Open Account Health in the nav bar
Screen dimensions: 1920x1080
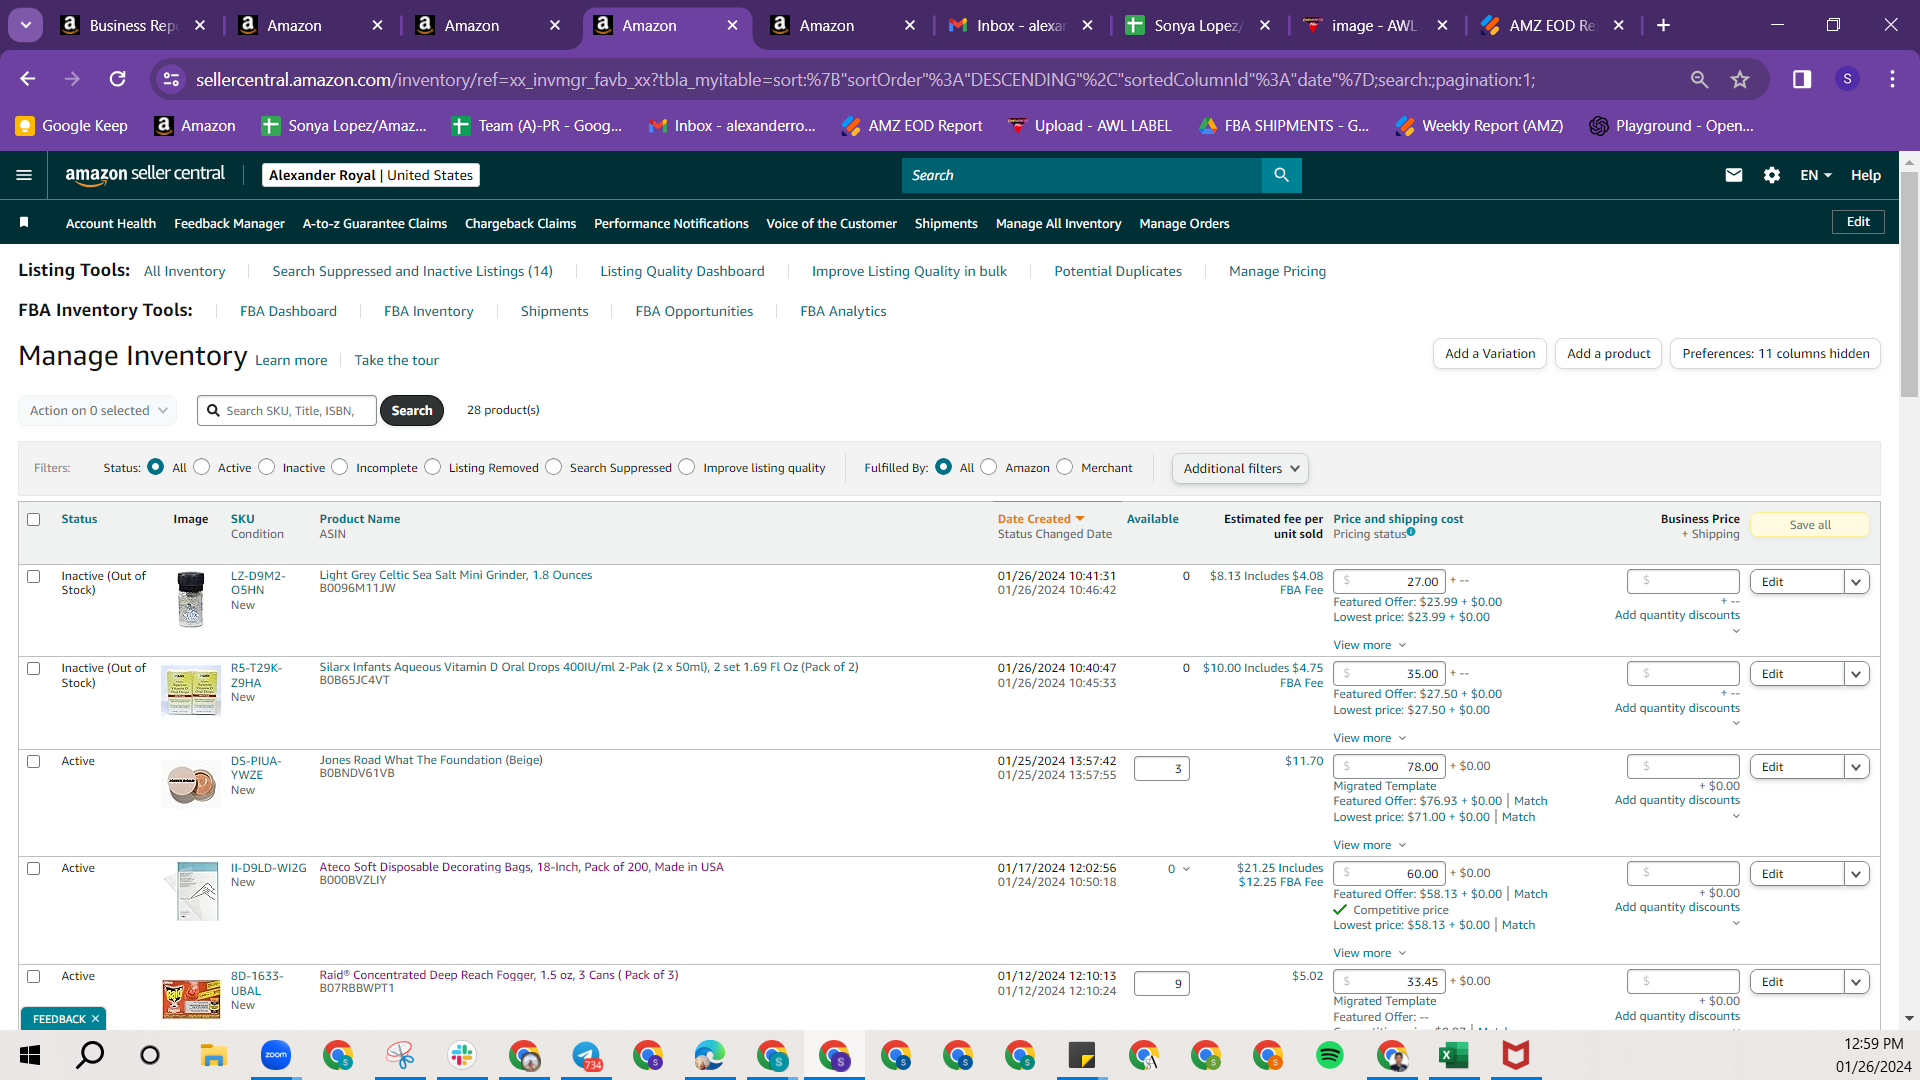coord(111,223)
